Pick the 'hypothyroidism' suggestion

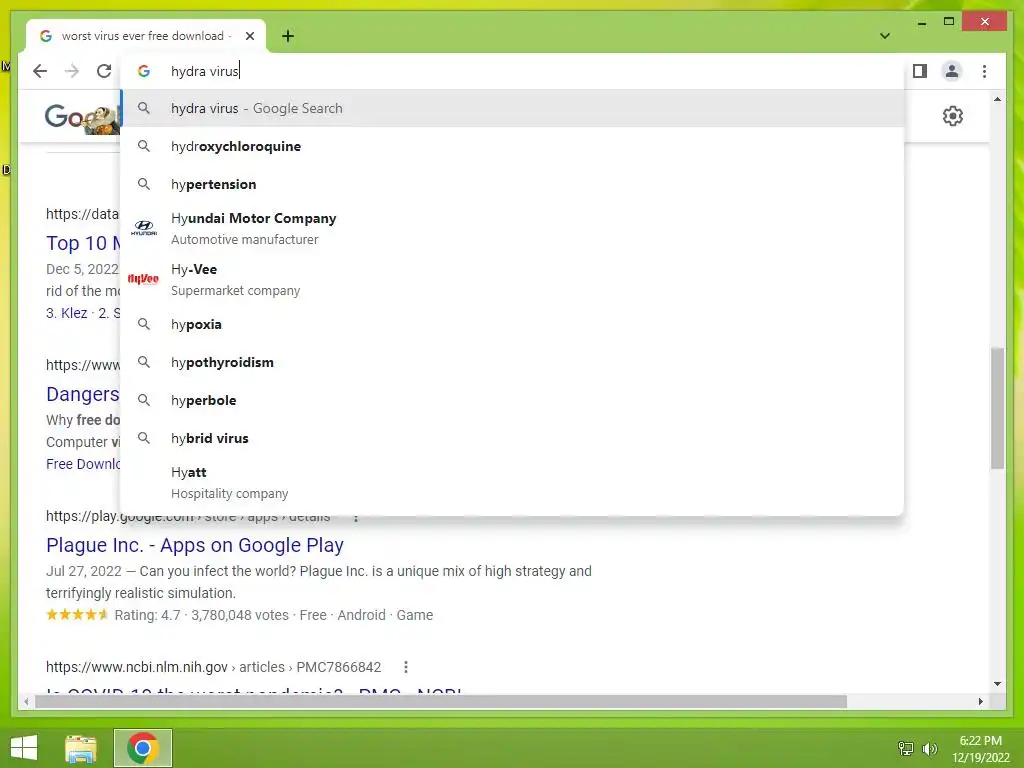point(513,362)
